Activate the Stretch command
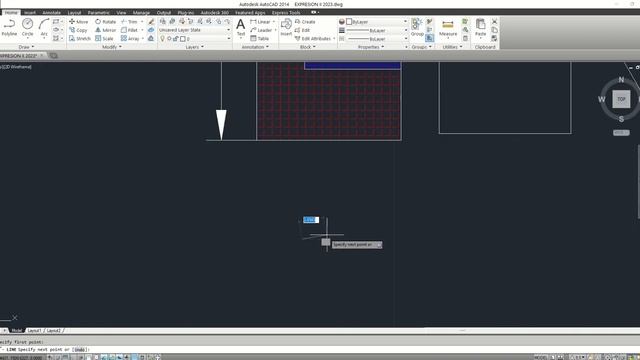Screen dimensions: 640x360 click(80, 38)
